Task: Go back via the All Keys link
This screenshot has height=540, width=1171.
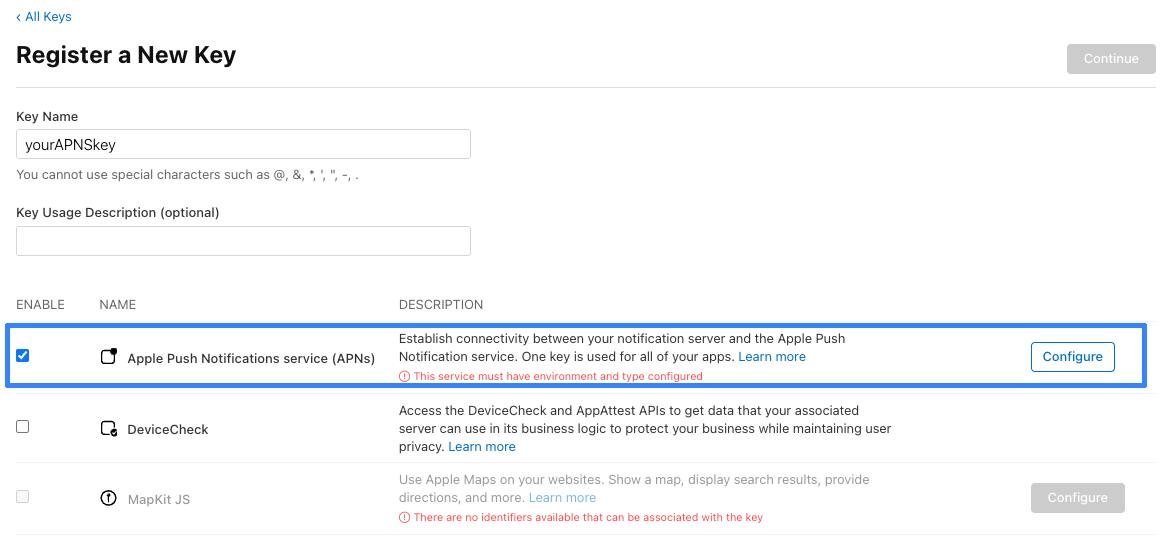Action: (44, 17)
